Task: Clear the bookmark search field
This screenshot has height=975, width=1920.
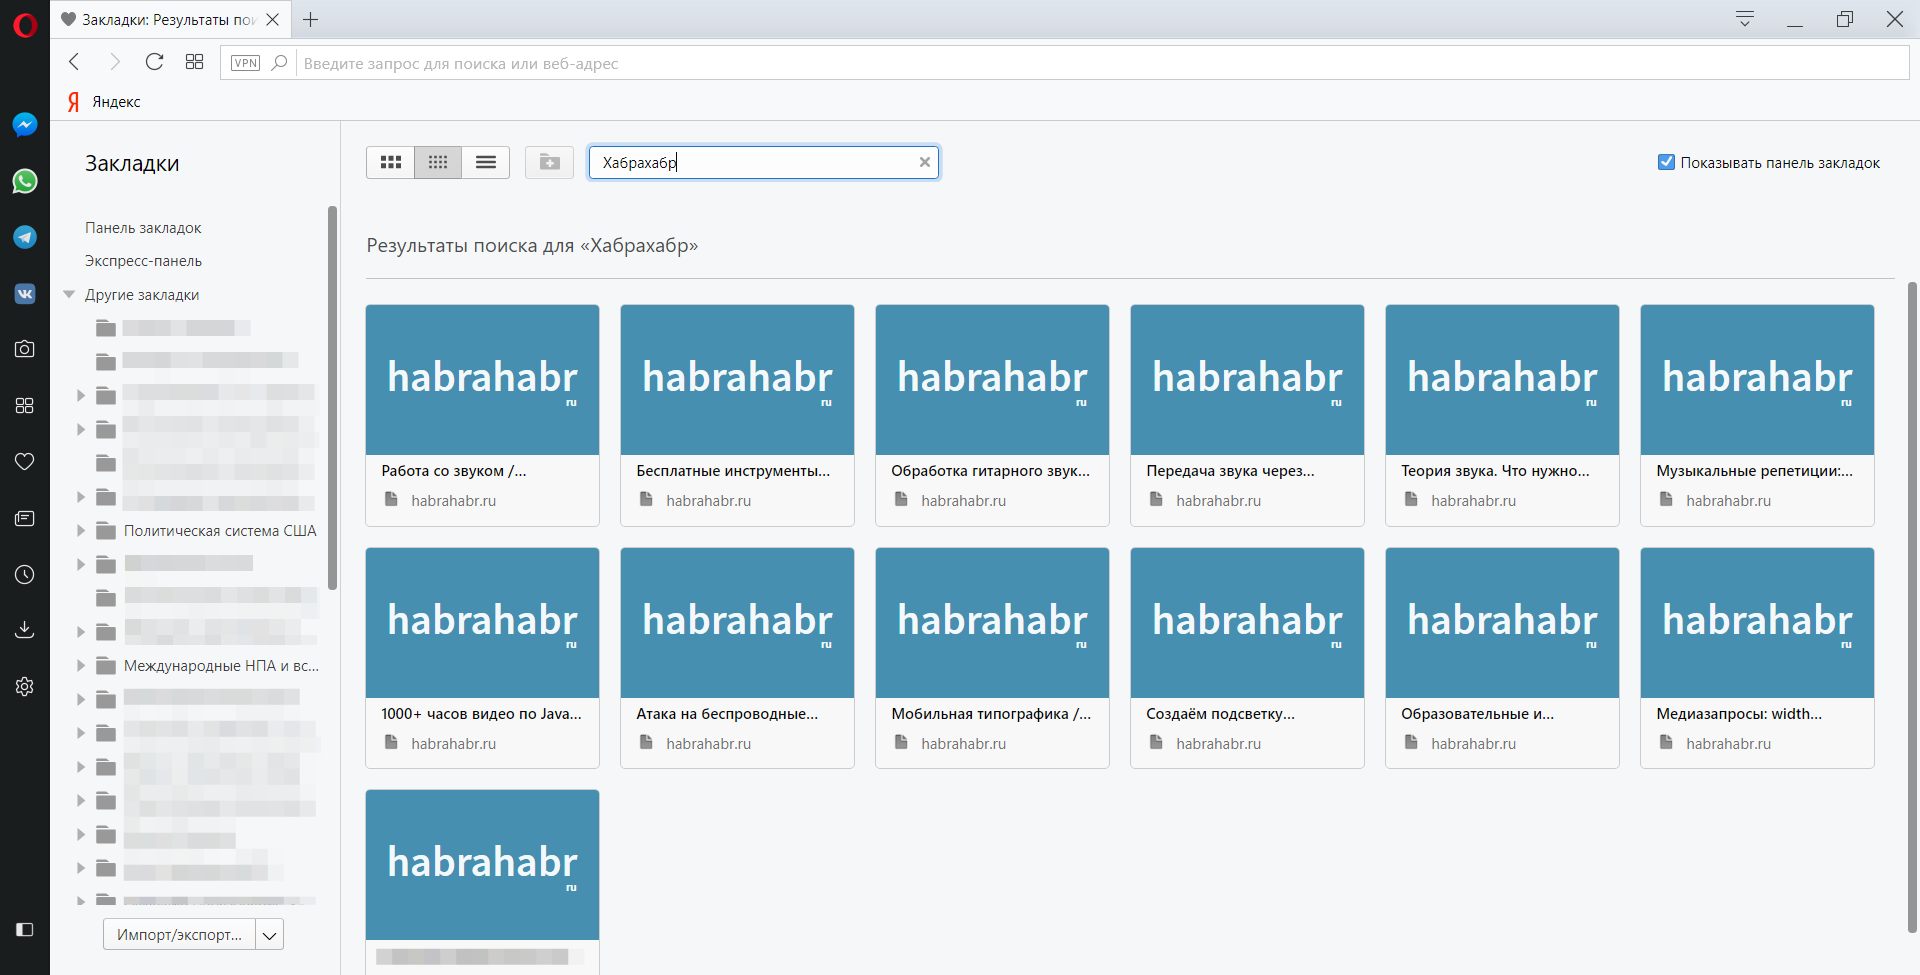Action: (x=925, y=162)
